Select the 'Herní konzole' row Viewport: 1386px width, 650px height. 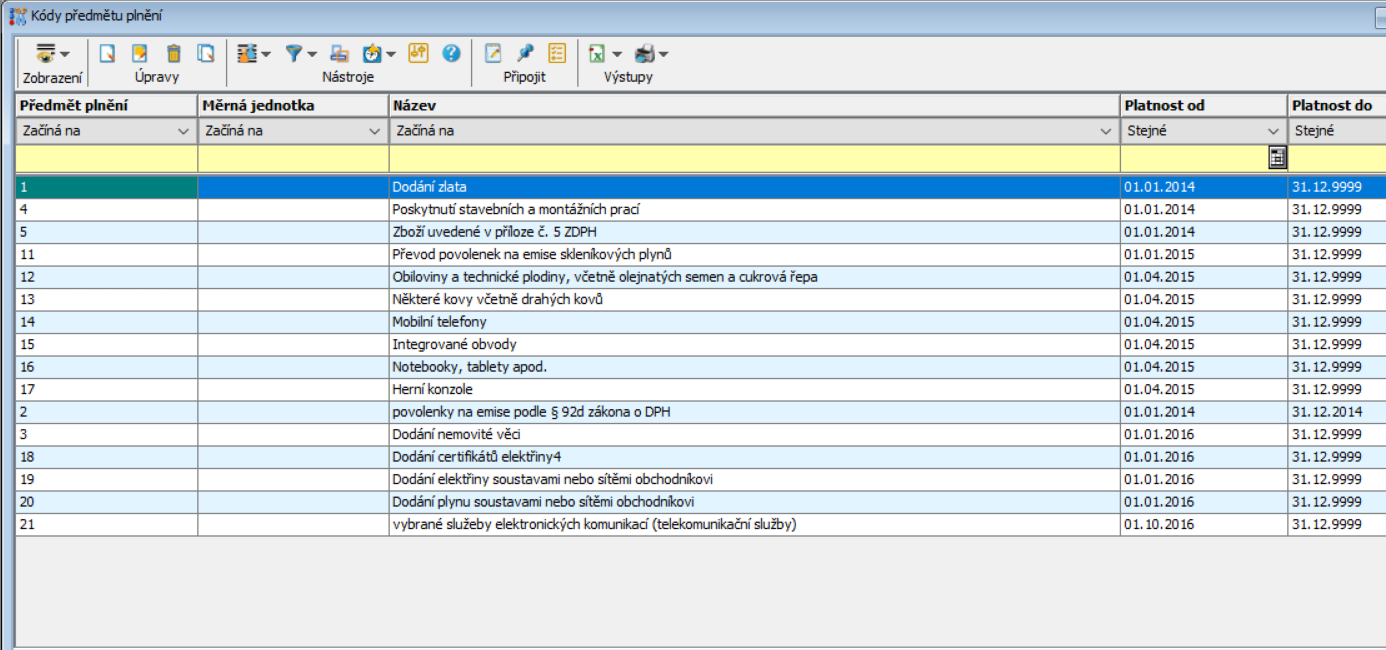[700, 389]
